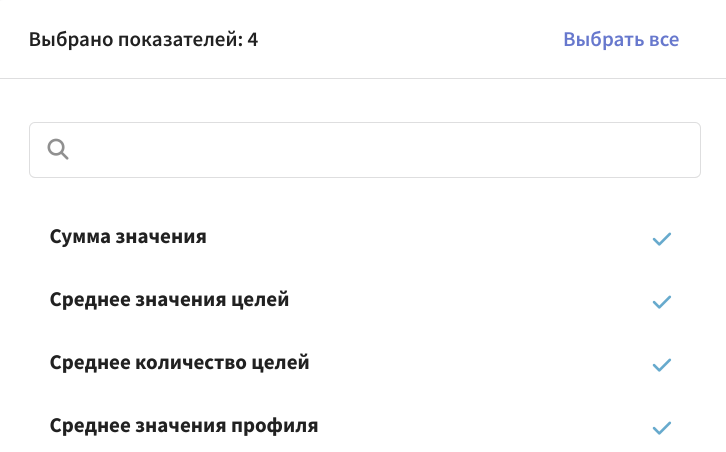Click the selected count number 4
This screenshot has width=726, height=452.
[x=253, y=39]
